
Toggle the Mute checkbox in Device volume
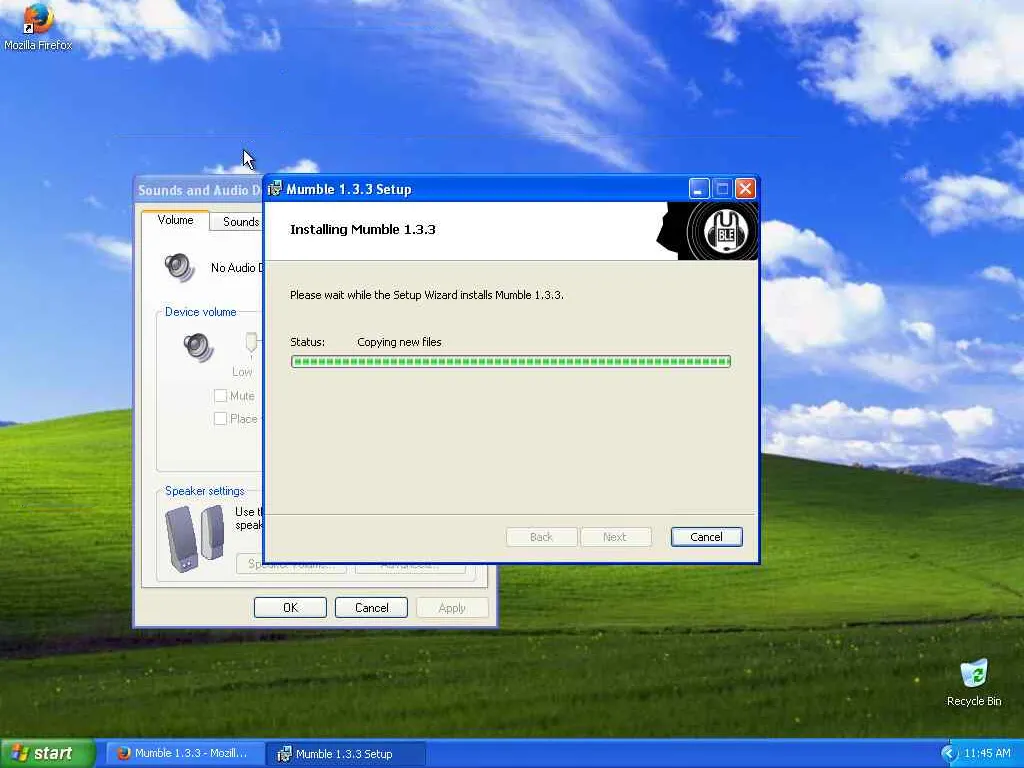coord(221,396)
